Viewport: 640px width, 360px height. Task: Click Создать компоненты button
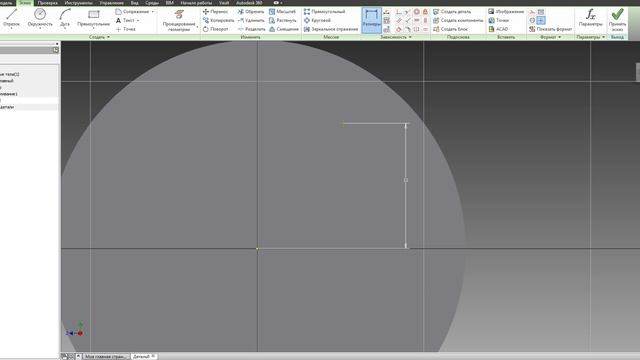(x=458, y=20)
